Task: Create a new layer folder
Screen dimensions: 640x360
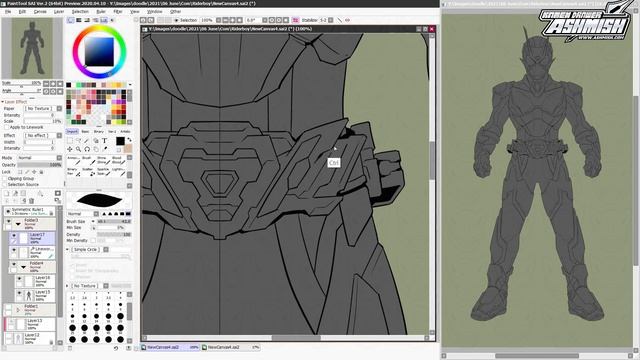Action: (x=23, y=193)
